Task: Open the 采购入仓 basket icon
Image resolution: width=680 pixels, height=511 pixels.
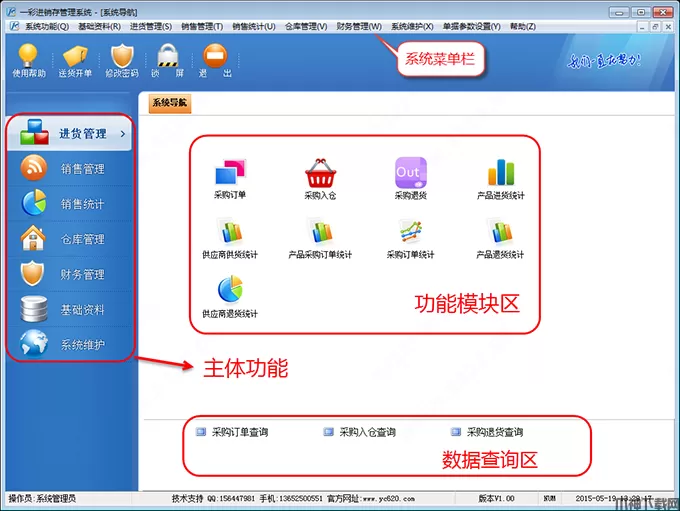Action: click(320, 179)
